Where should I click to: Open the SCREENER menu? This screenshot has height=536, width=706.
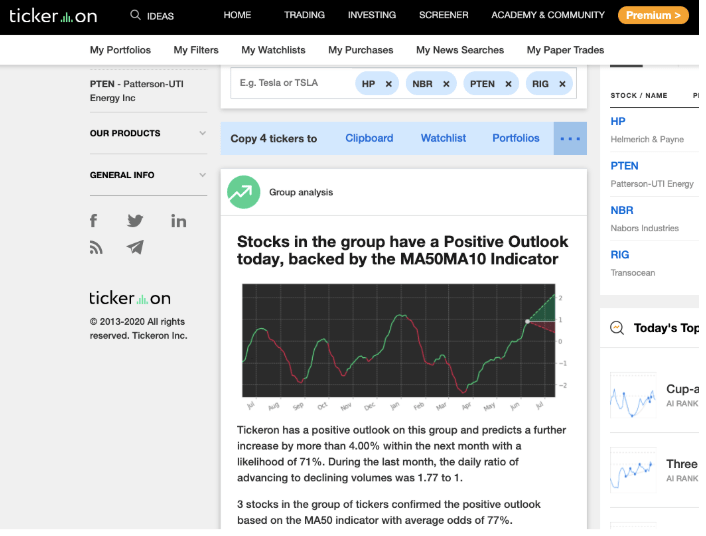tap(444, 15)
